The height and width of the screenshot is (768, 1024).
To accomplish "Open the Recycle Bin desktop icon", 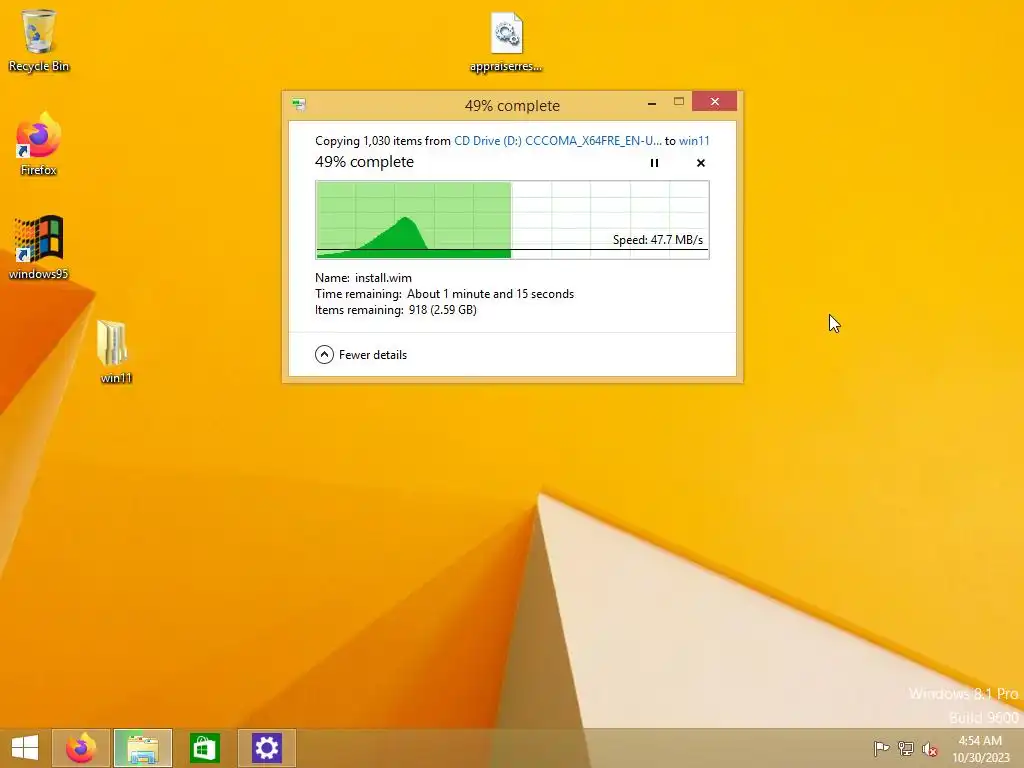I will (39, 40).
